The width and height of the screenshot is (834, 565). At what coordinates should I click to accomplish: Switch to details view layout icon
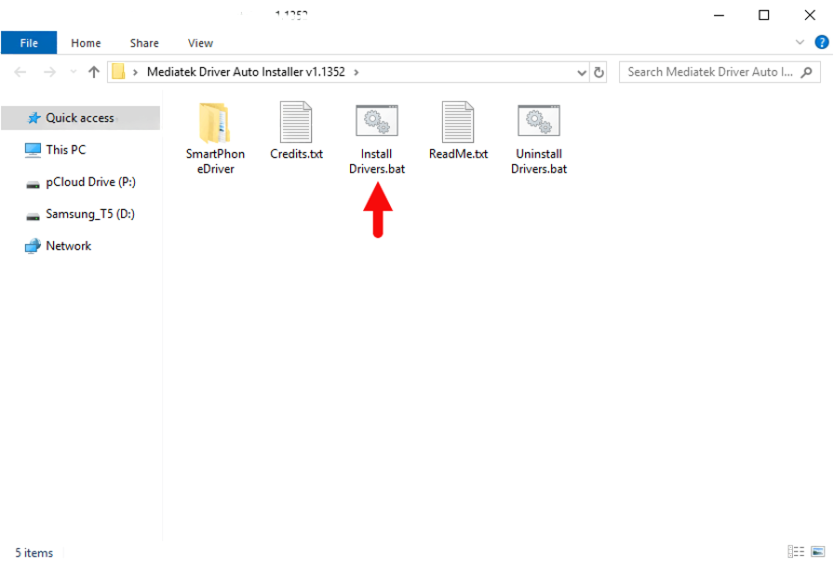[x=796, y=552]
